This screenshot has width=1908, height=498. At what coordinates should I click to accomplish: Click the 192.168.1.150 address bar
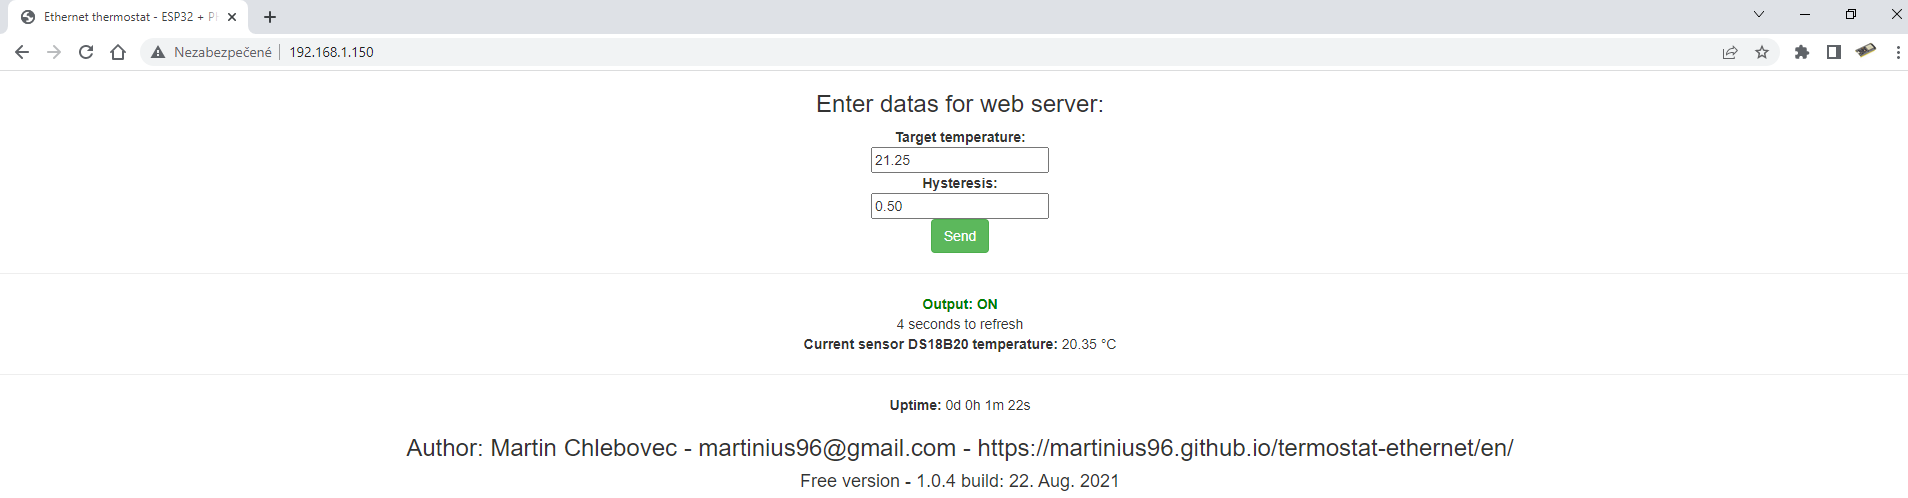point(700,52)
